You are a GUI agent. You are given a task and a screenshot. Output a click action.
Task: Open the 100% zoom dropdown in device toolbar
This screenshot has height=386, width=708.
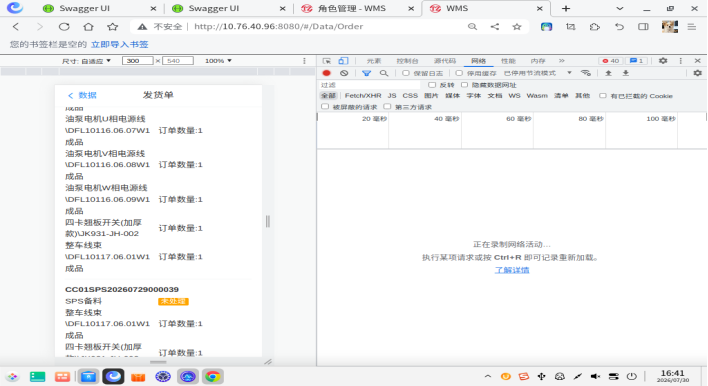click(x=218, y=60)
